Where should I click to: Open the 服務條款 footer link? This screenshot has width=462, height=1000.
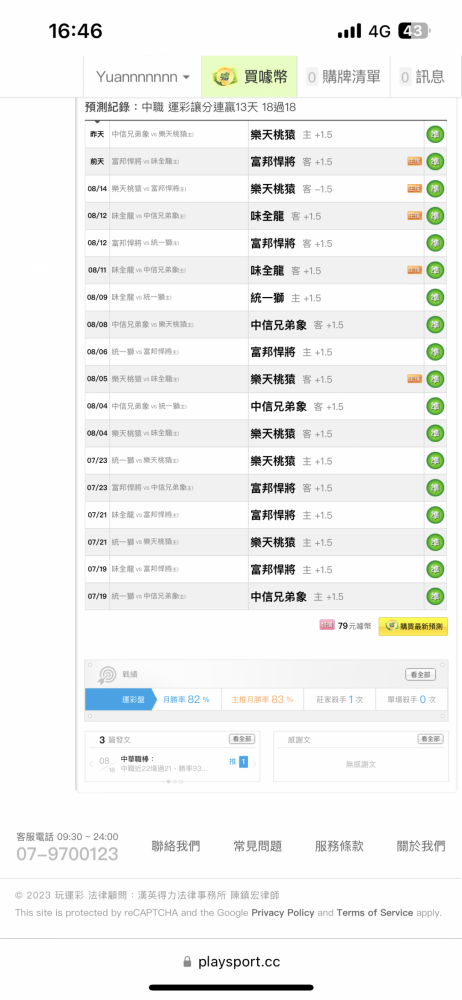coord(339,846)
